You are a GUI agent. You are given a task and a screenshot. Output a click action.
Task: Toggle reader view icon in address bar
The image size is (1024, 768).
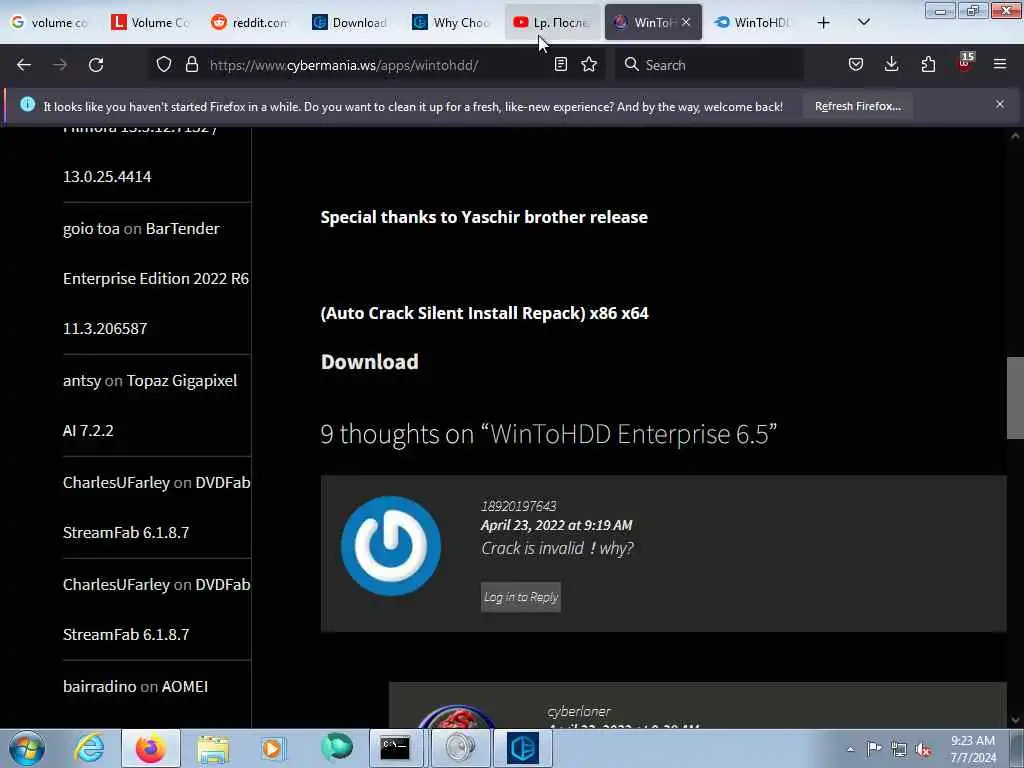560,64
